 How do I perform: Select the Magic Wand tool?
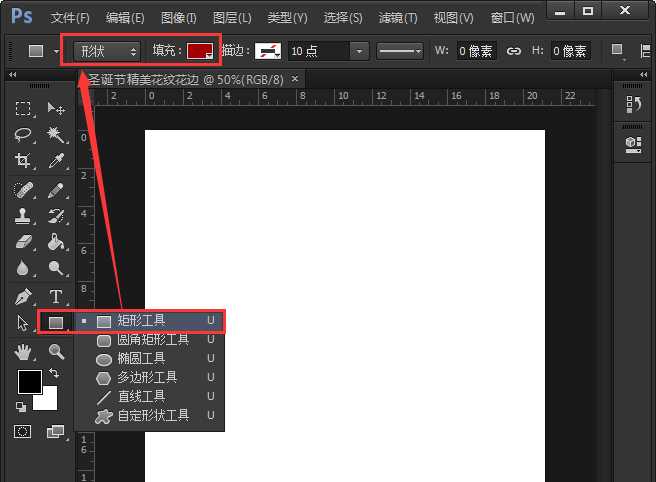point(56,135)
